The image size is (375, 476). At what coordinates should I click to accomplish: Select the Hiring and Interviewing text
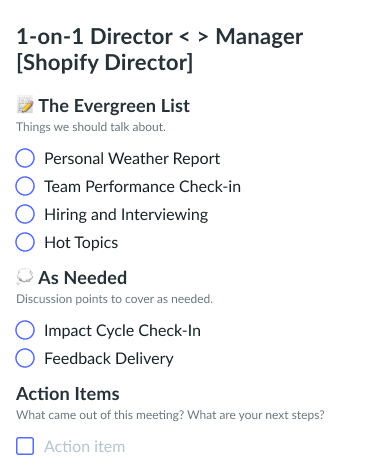point(126,214)
